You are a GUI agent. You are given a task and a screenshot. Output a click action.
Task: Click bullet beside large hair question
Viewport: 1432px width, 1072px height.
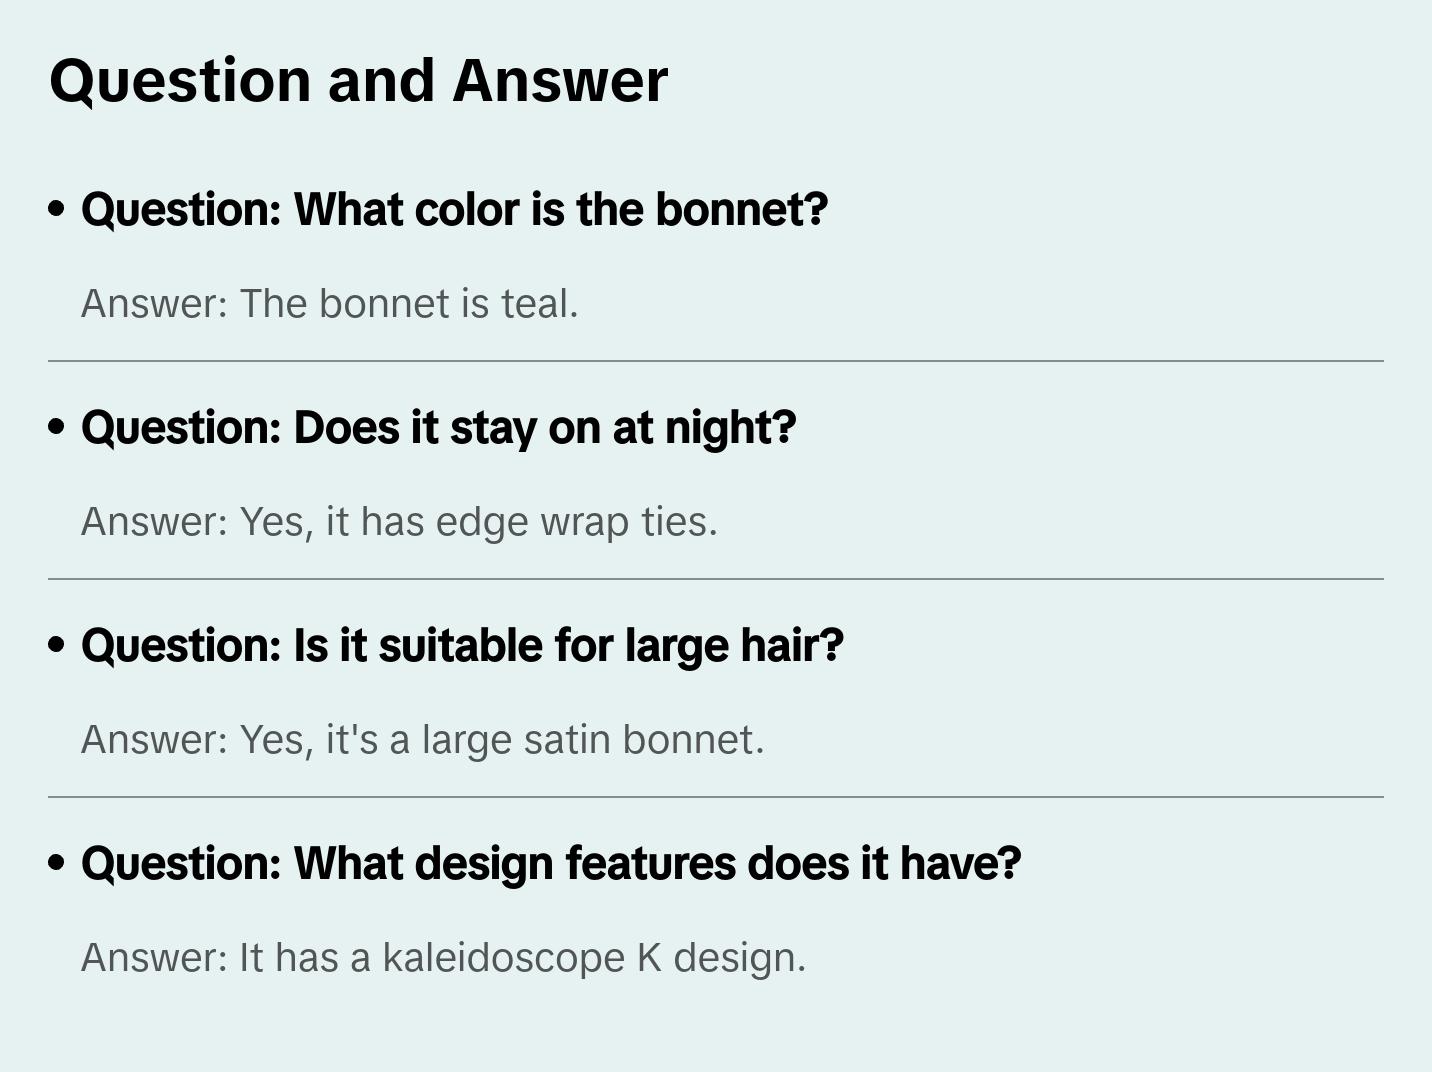[x=57, y=646]
